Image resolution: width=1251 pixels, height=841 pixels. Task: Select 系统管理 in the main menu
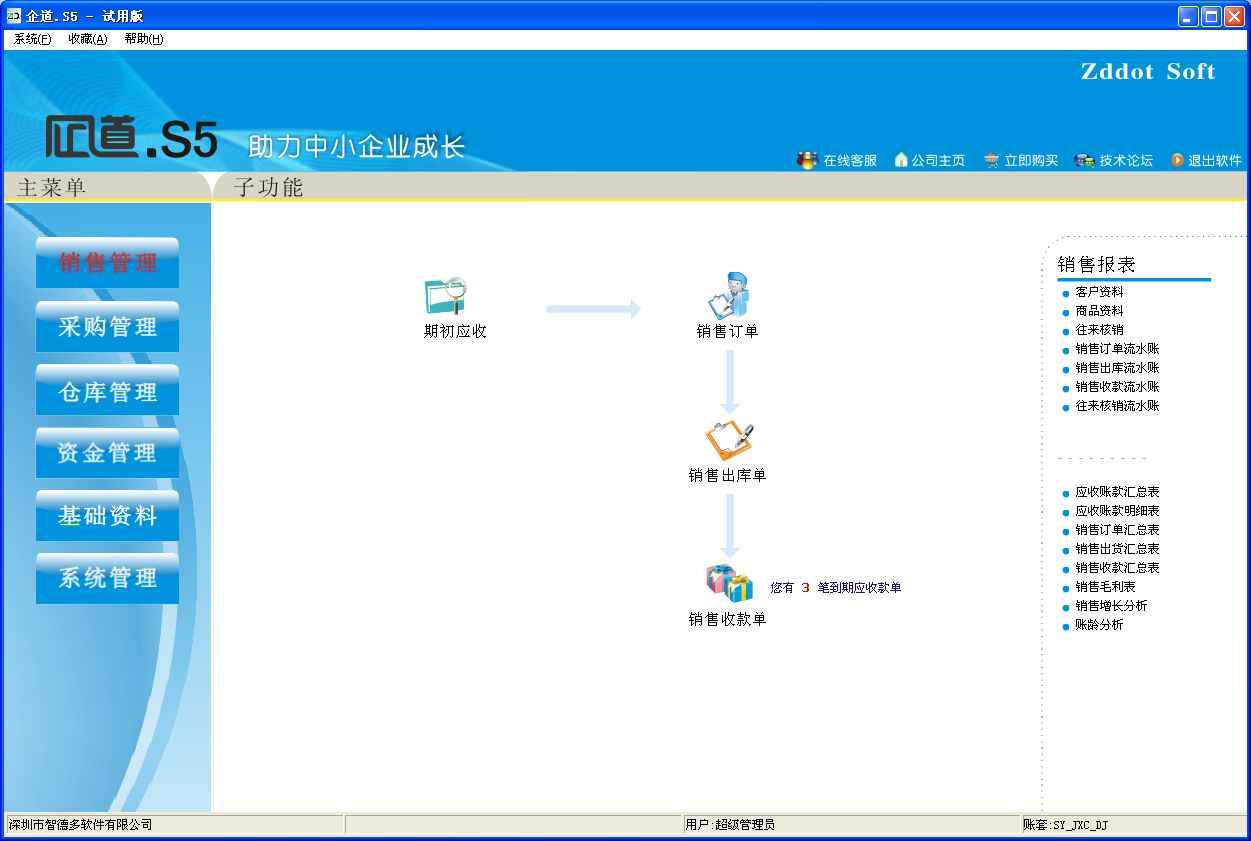107,578
